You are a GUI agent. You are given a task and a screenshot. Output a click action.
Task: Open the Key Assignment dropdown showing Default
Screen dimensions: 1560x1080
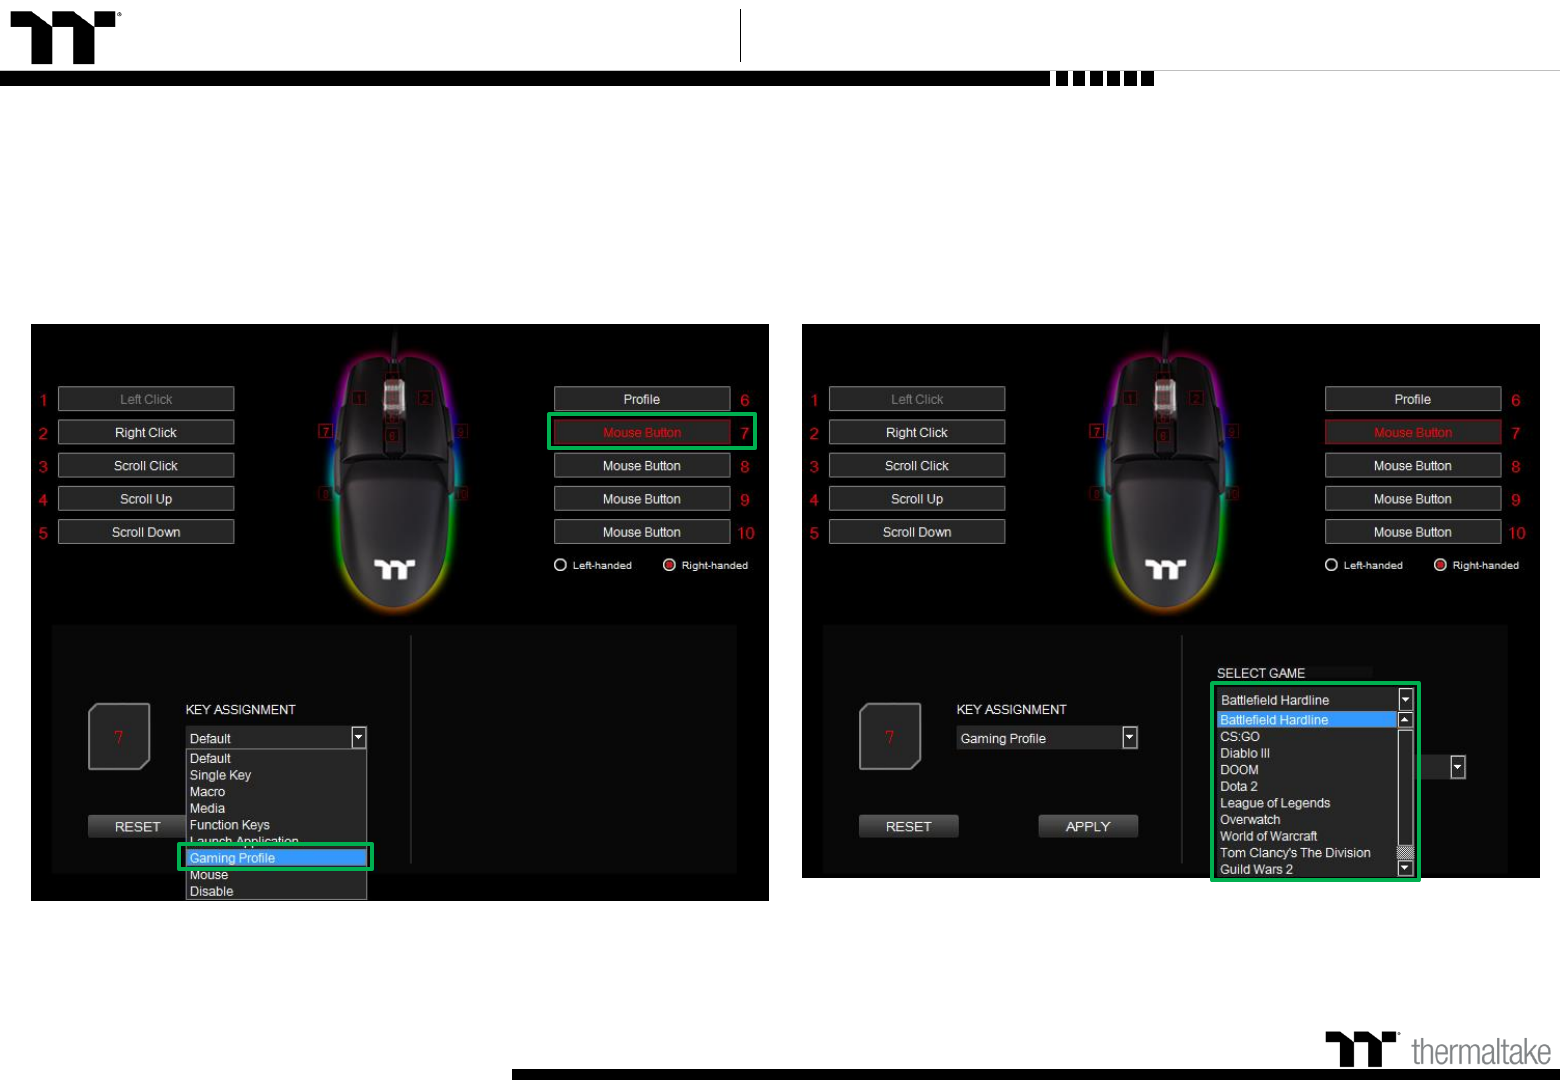click(x=358, y=738)
